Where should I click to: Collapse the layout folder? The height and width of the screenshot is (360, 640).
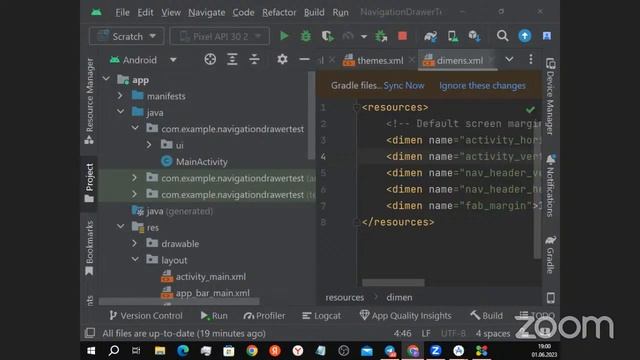tap(135, 259)
